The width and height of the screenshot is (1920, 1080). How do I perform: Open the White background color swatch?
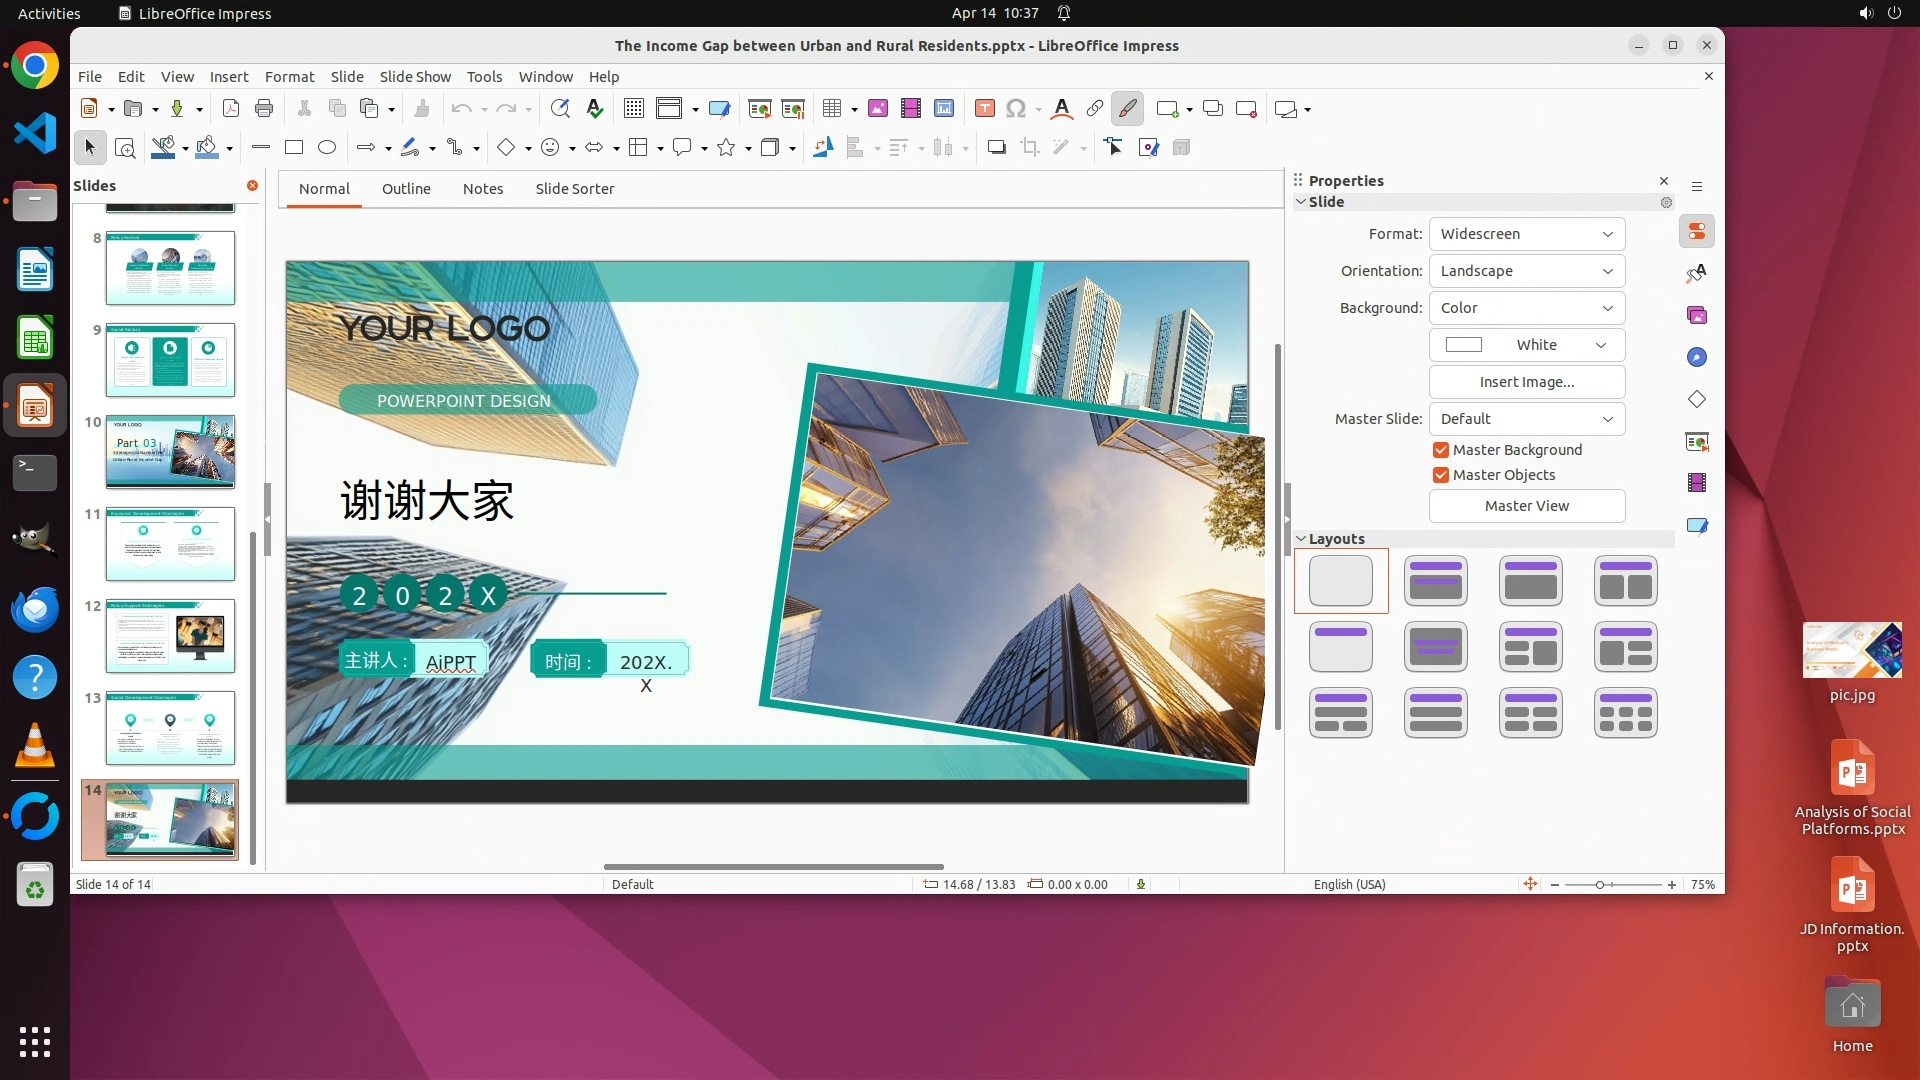[x=1526, y=345]
